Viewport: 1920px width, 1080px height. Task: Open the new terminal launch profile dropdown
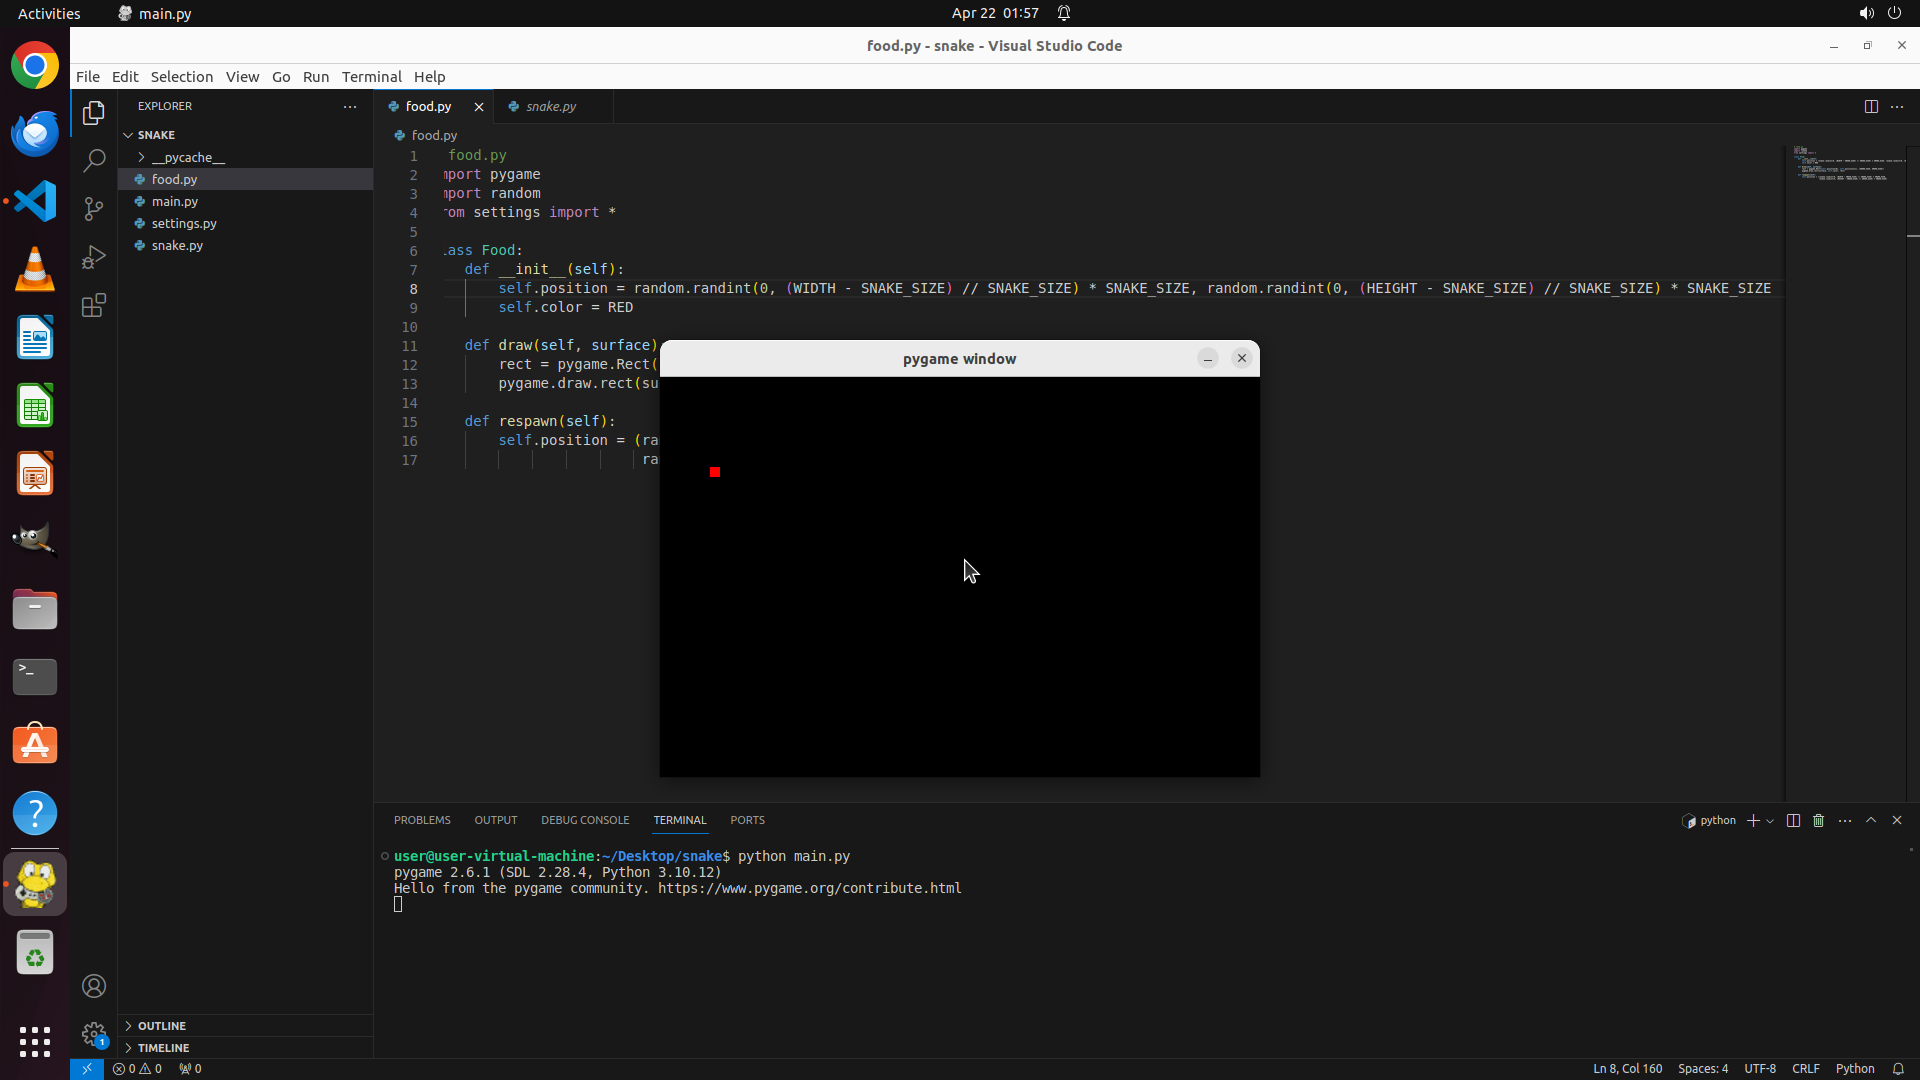pos(1770,821)
